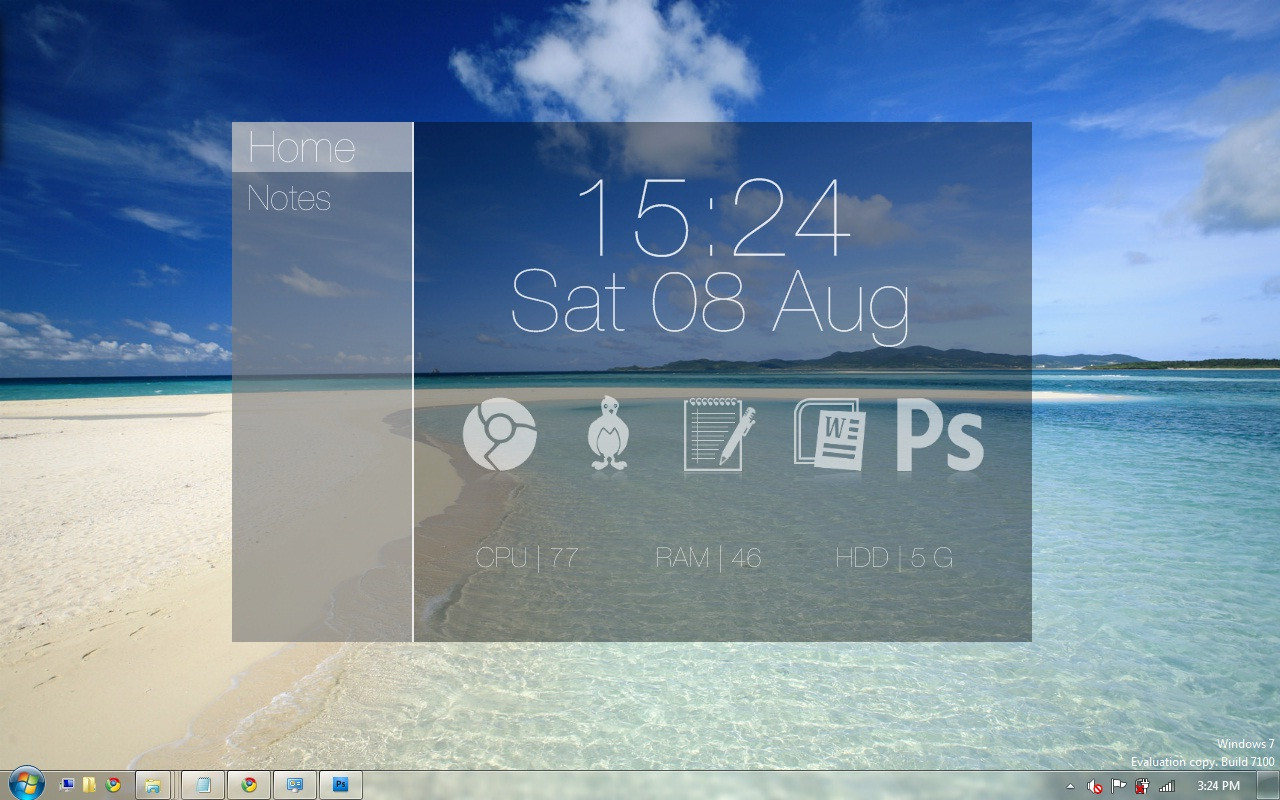The image size is (1280, 800).
Task: Open the Windows Start menu orb
Action: click(25, 783)
